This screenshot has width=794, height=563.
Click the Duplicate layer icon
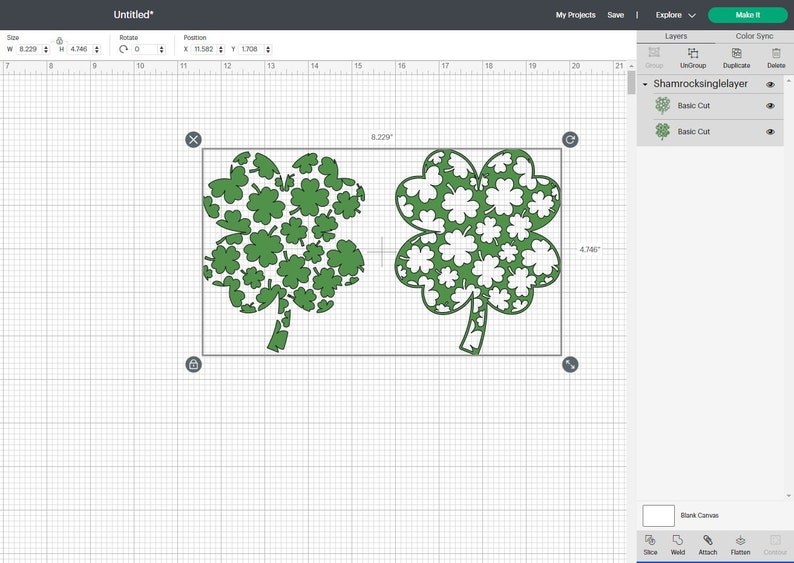pos(736,53)
